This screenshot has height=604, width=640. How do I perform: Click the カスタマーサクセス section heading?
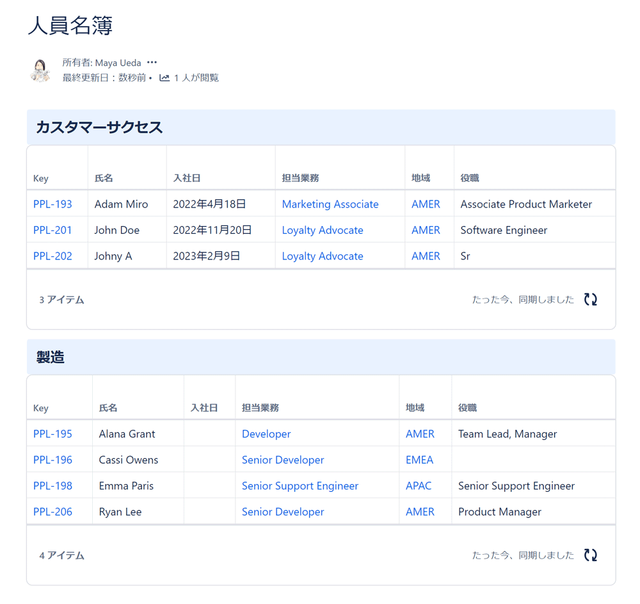point(100,127)
